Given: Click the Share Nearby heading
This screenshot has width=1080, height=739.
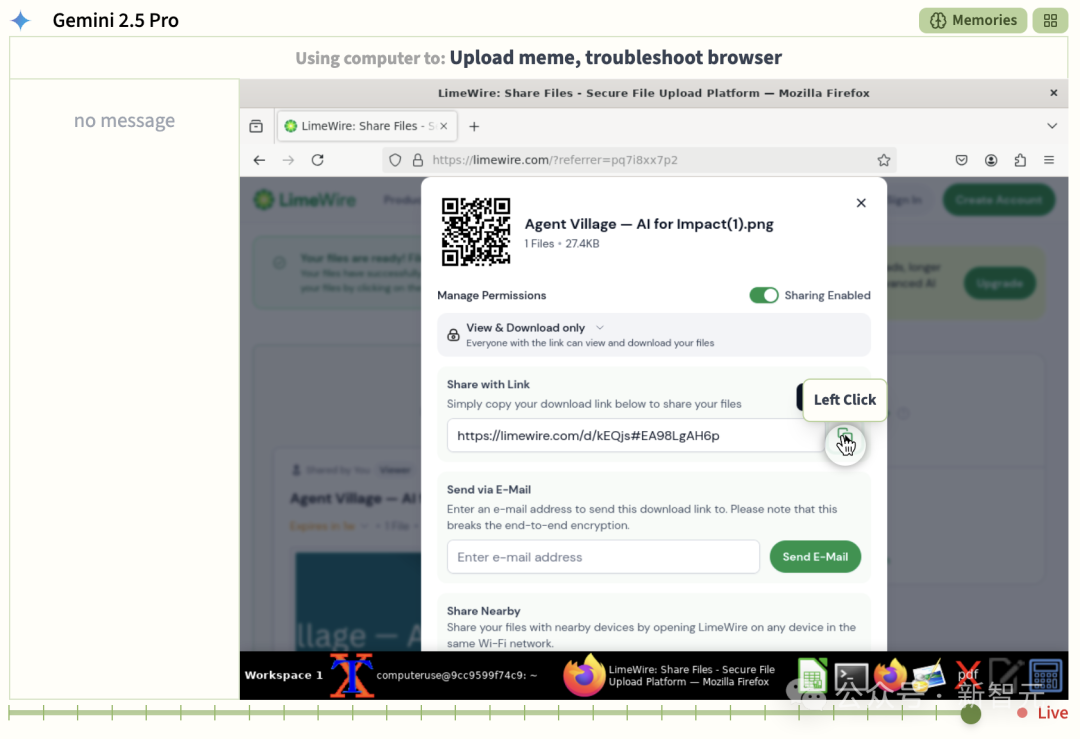Looking at the screenshot, I should [x=484, y=611].
